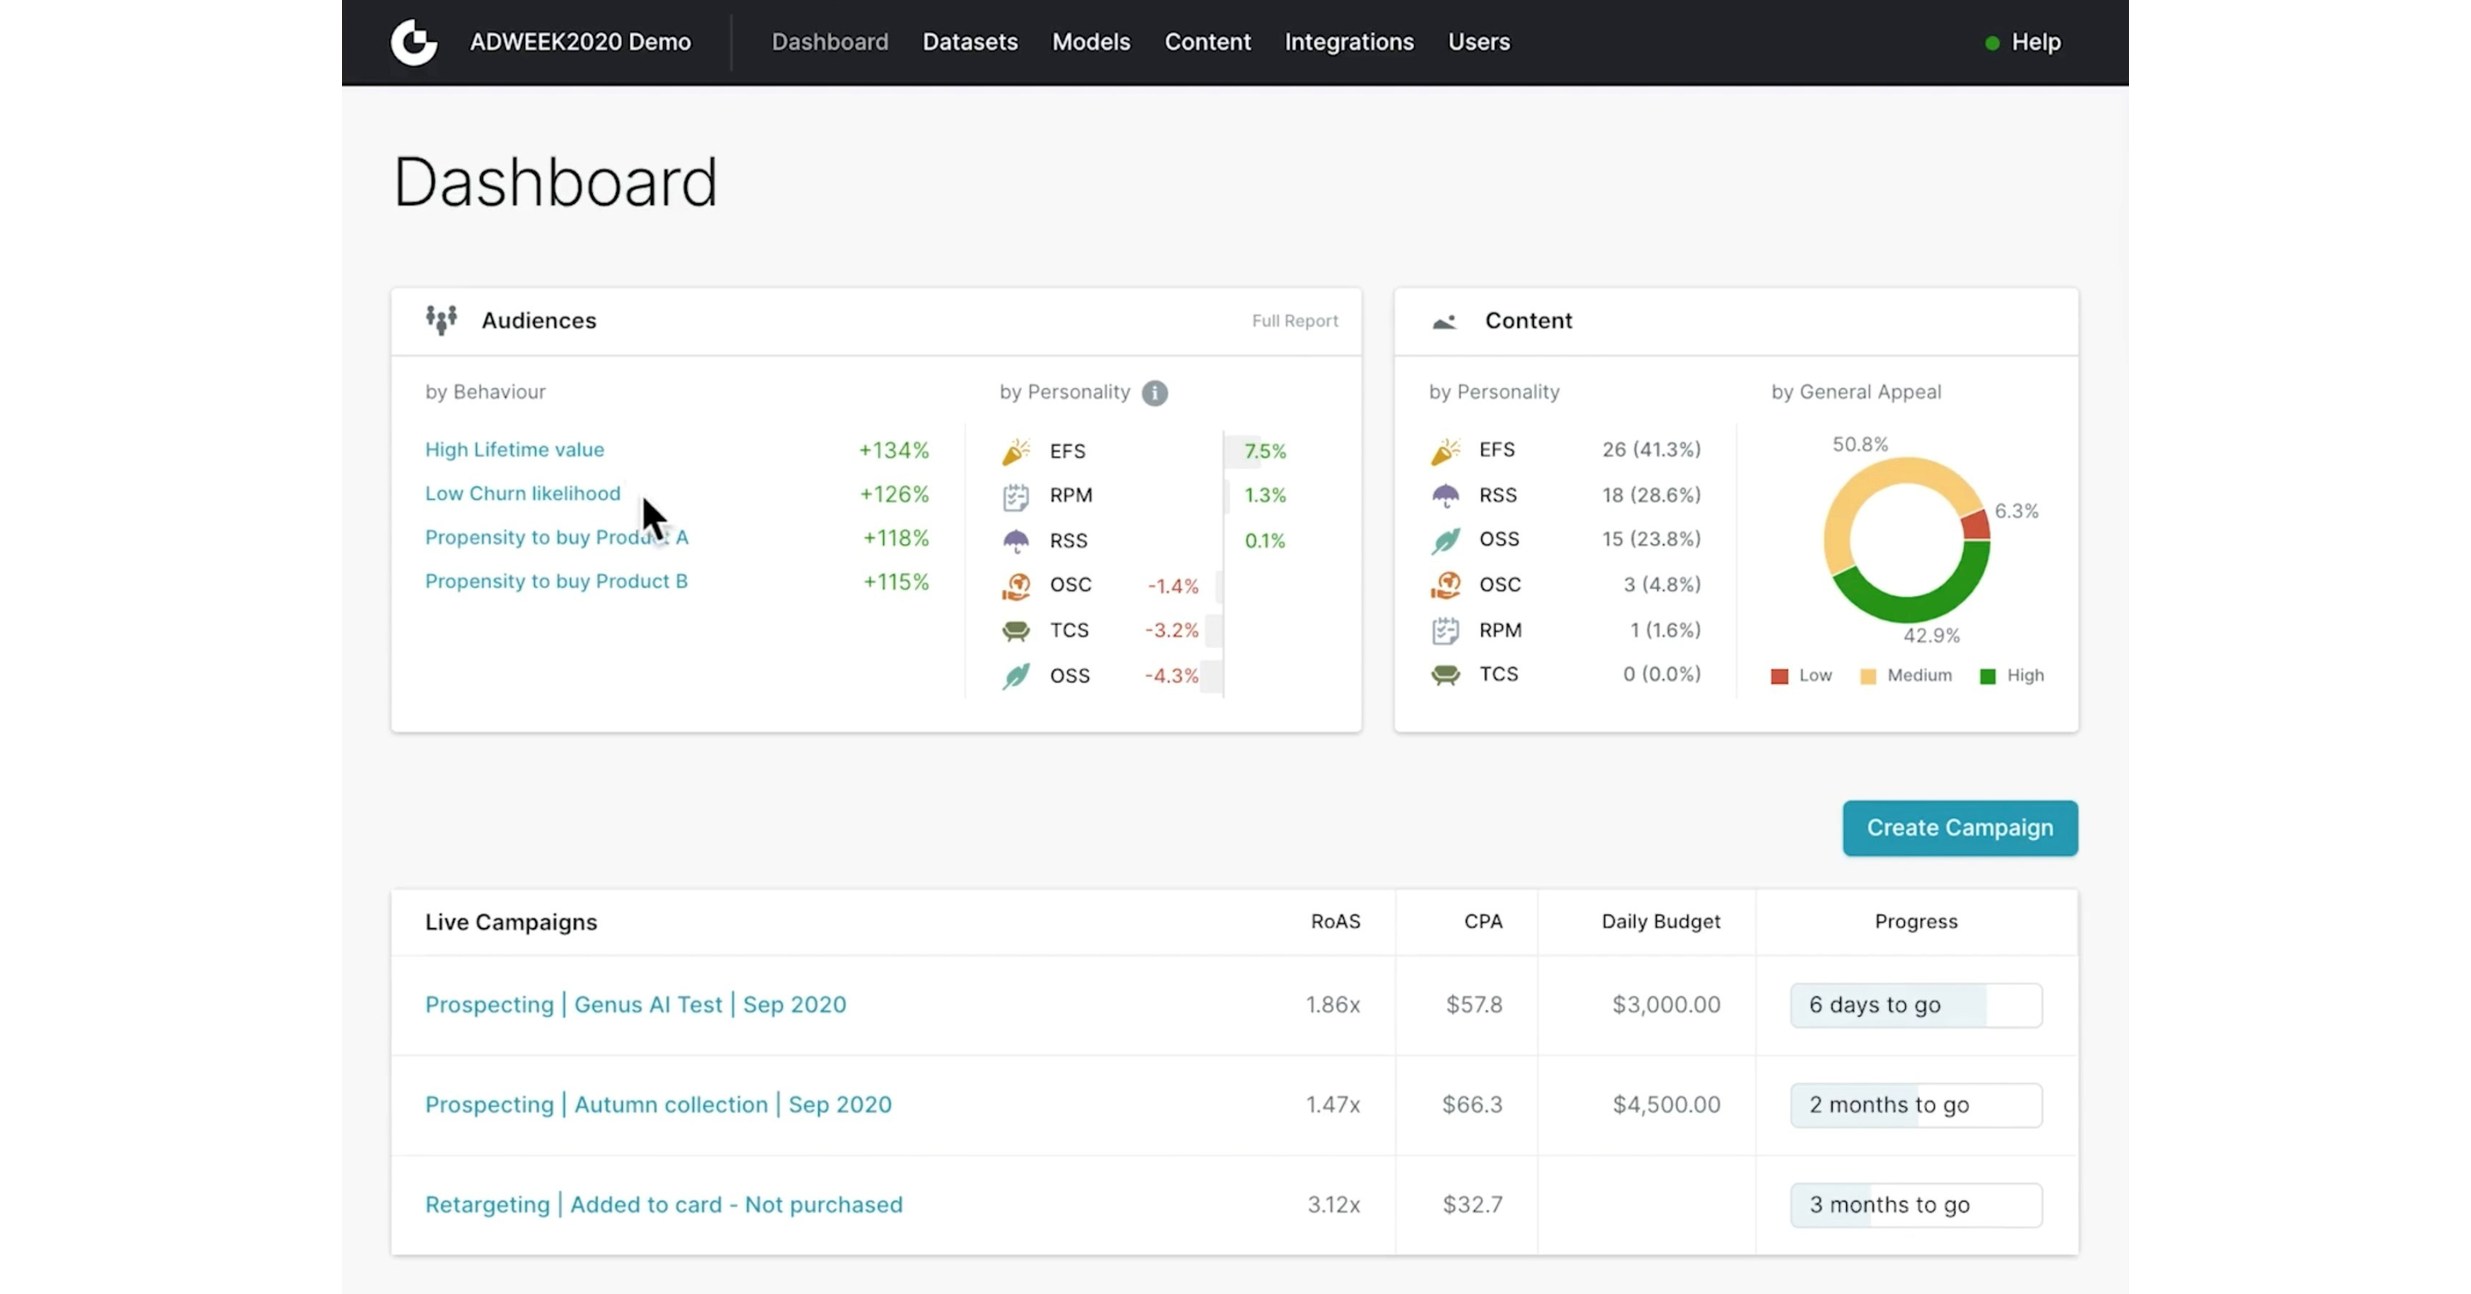Click the 6 days to go progress bar
Screen dimensions: 2471x1294
coord(1914,1004)
